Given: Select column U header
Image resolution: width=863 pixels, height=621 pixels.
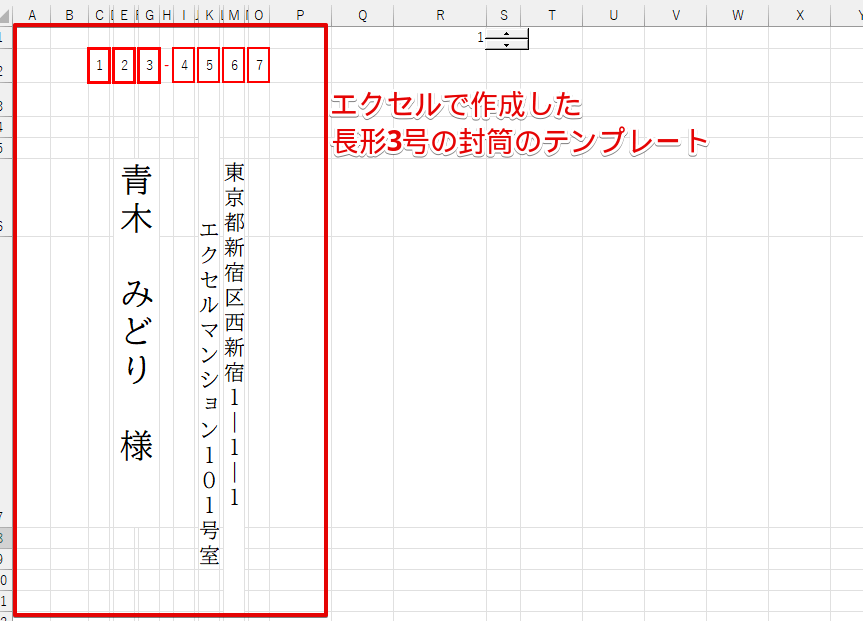Looking at the screenshot, I should 613,14.
